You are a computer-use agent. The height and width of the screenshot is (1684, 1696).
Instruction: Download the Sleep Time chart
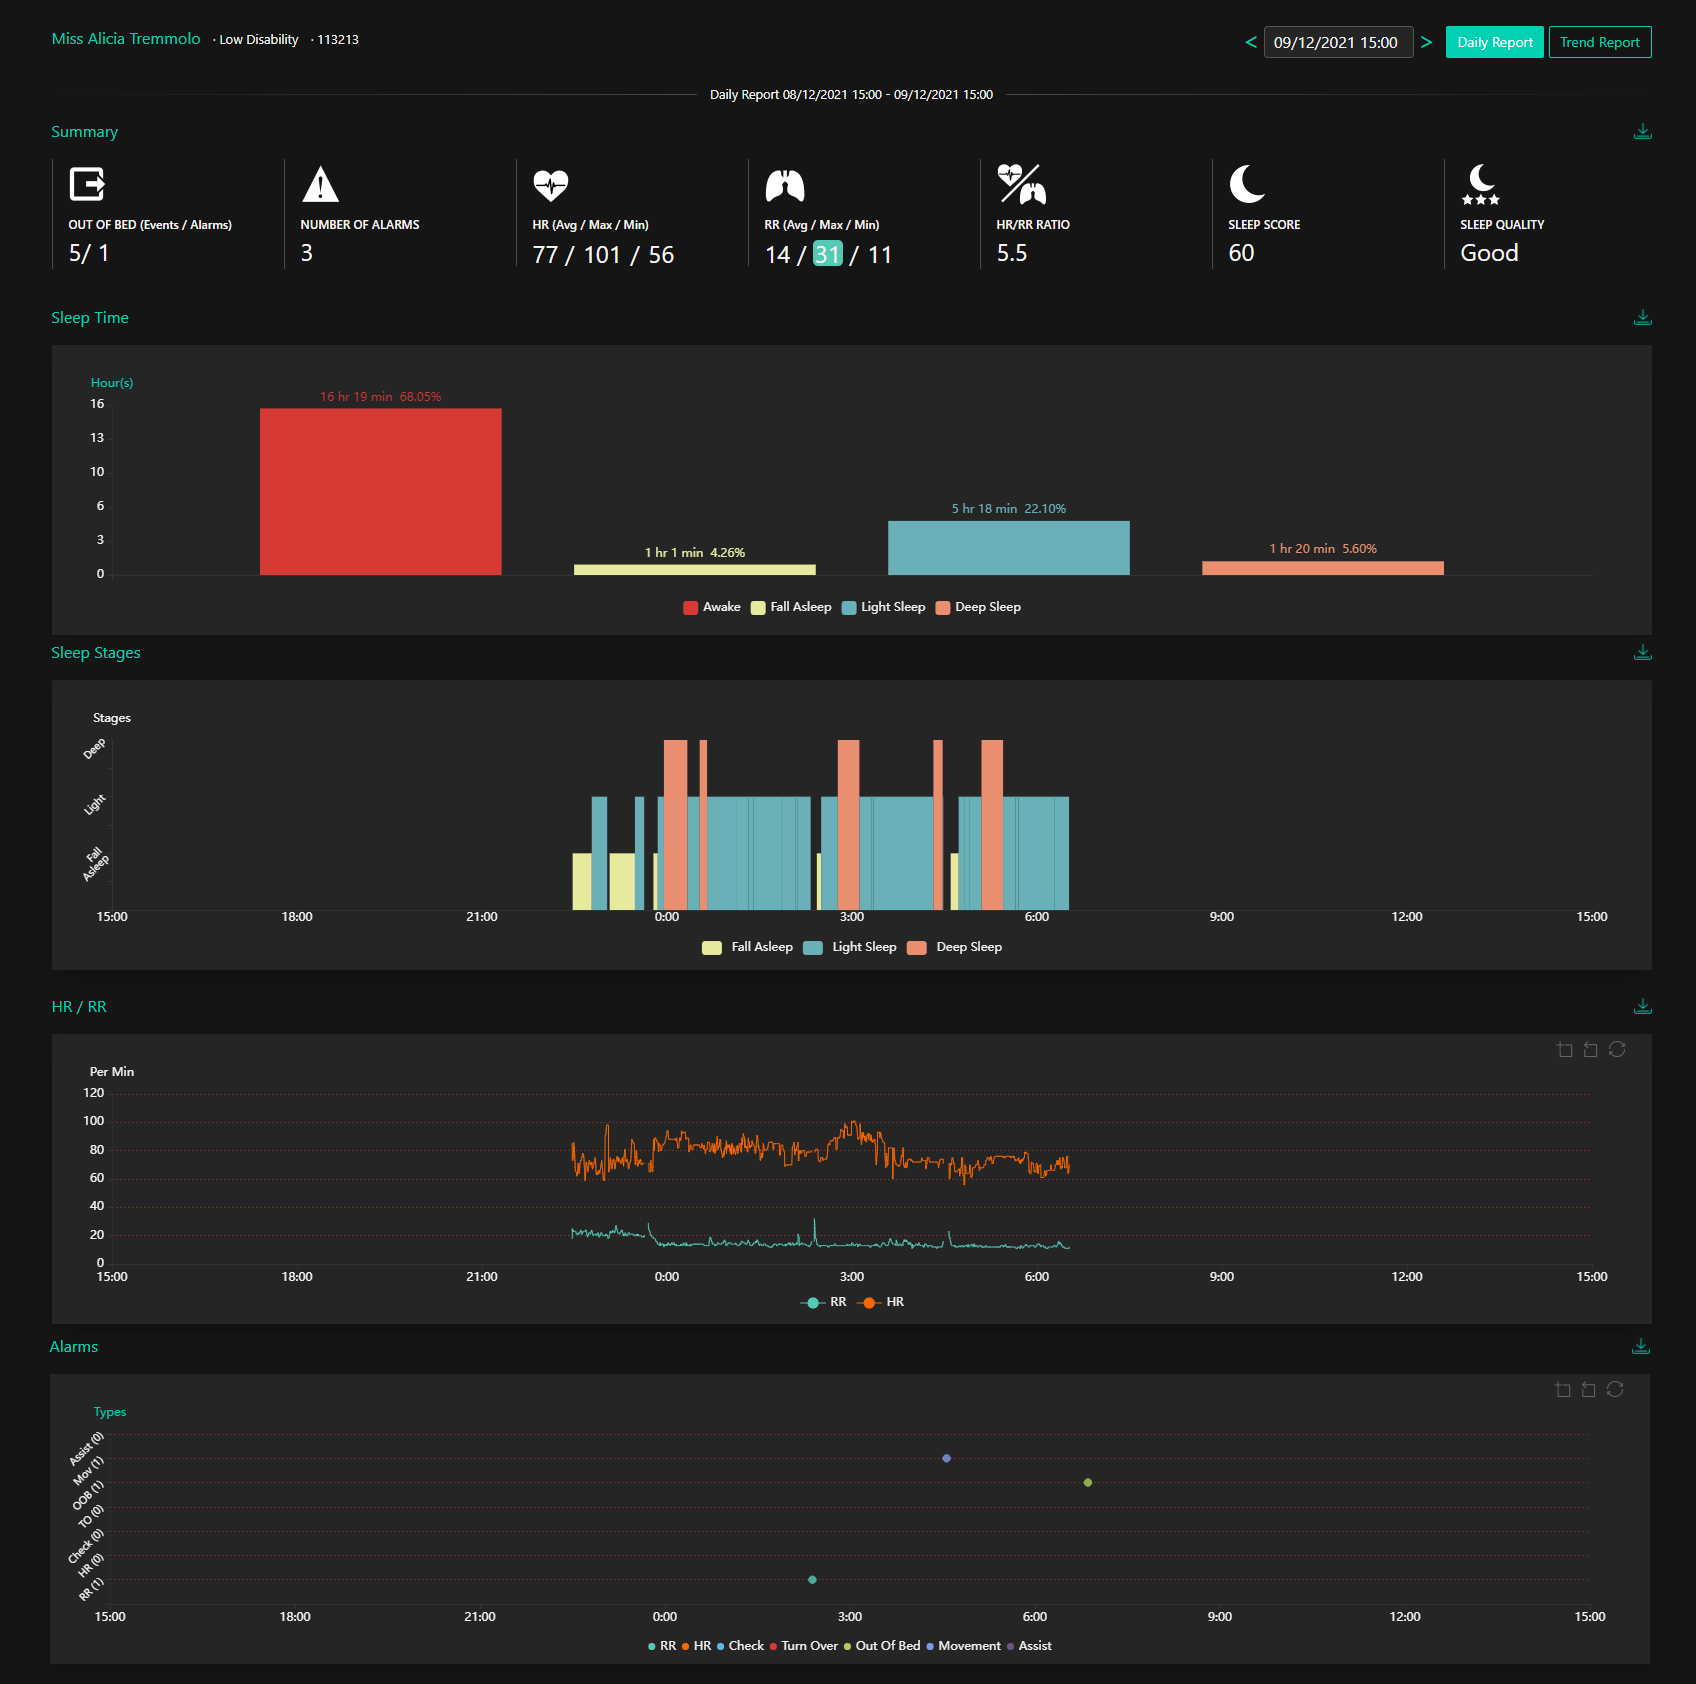pos(1642,318)
